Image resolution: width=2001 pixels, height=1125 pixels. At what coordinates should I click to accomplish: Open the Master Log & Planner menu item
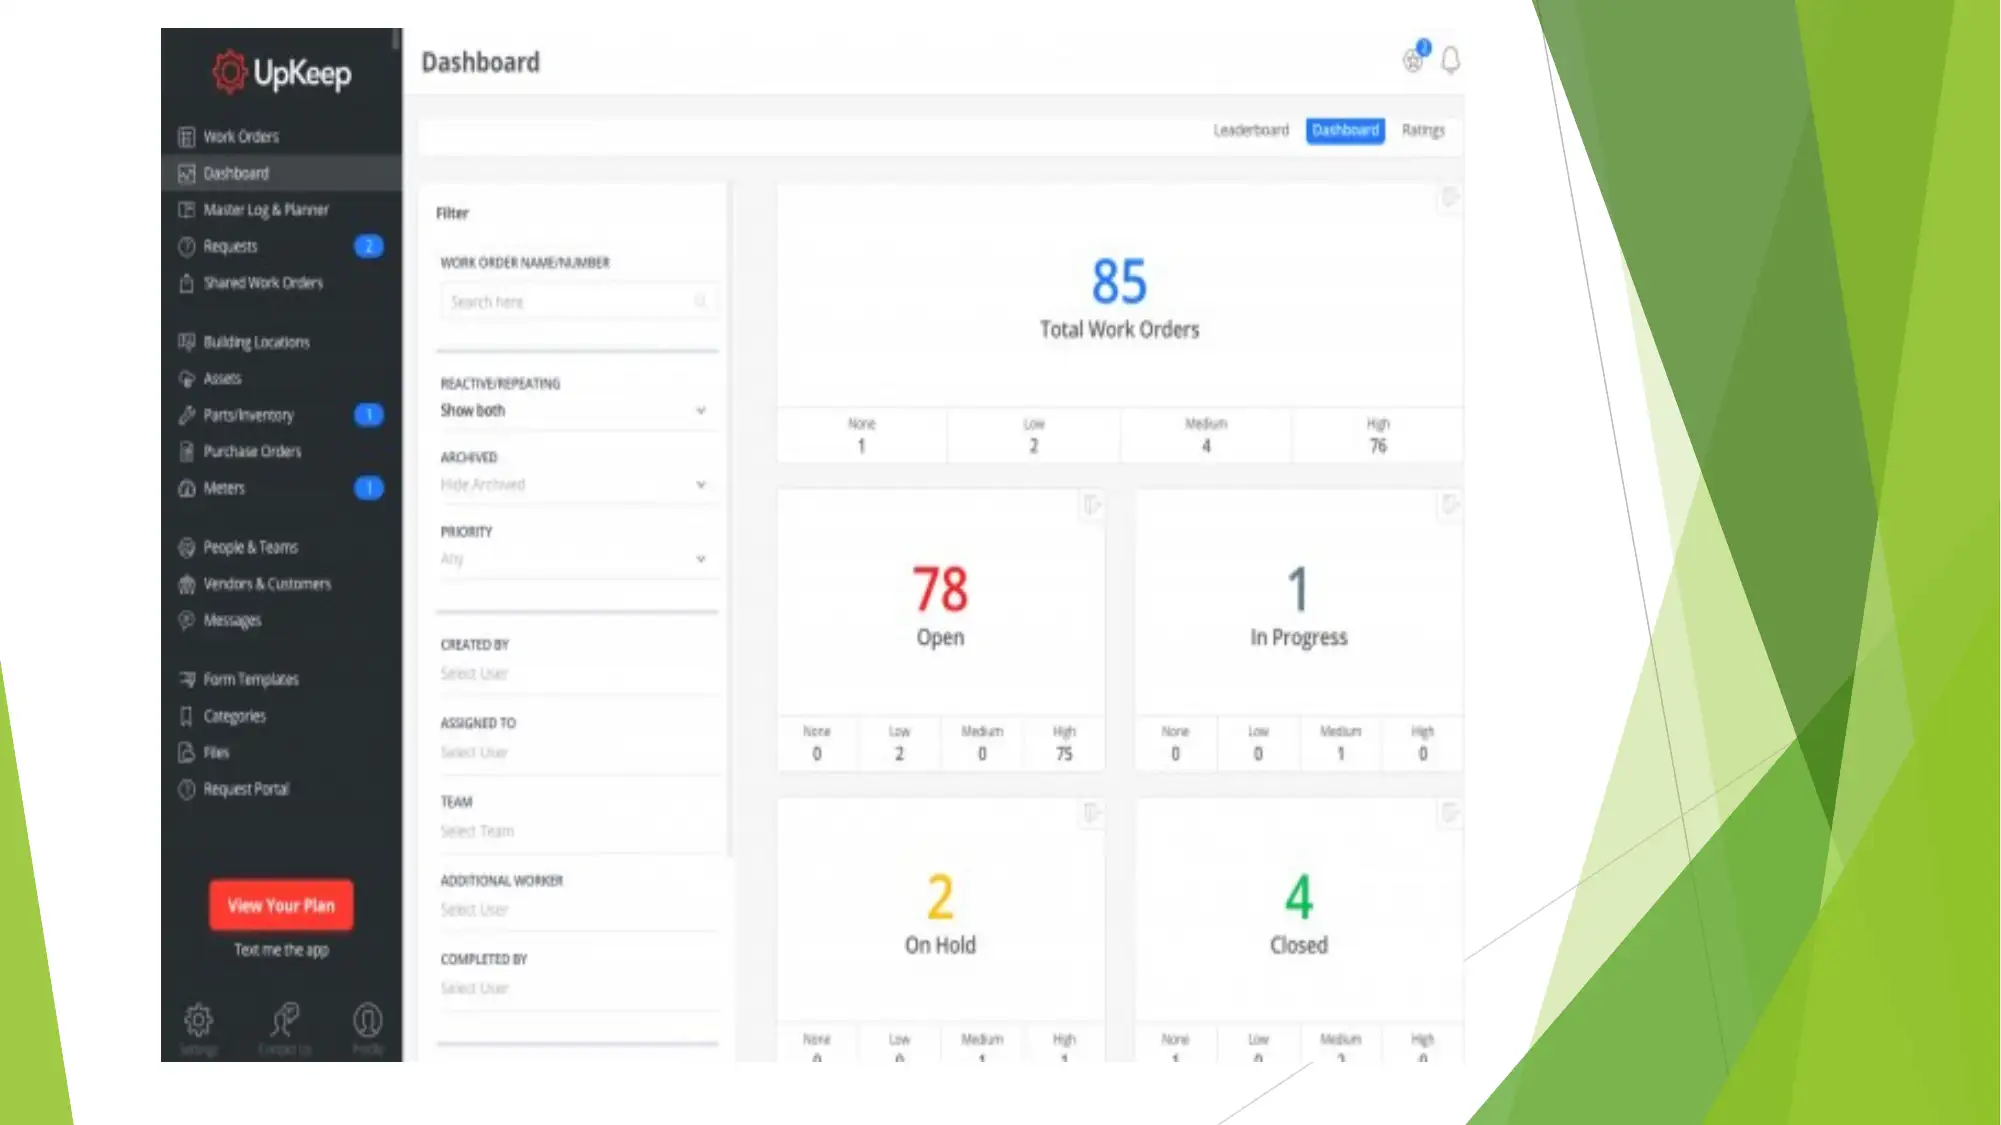(x=282, y=210)
